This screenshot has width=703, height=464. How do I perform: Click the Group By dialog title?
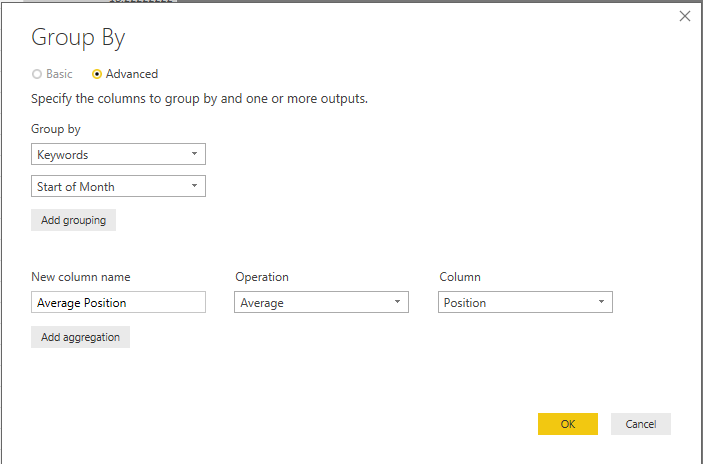[x=78, y=38]
